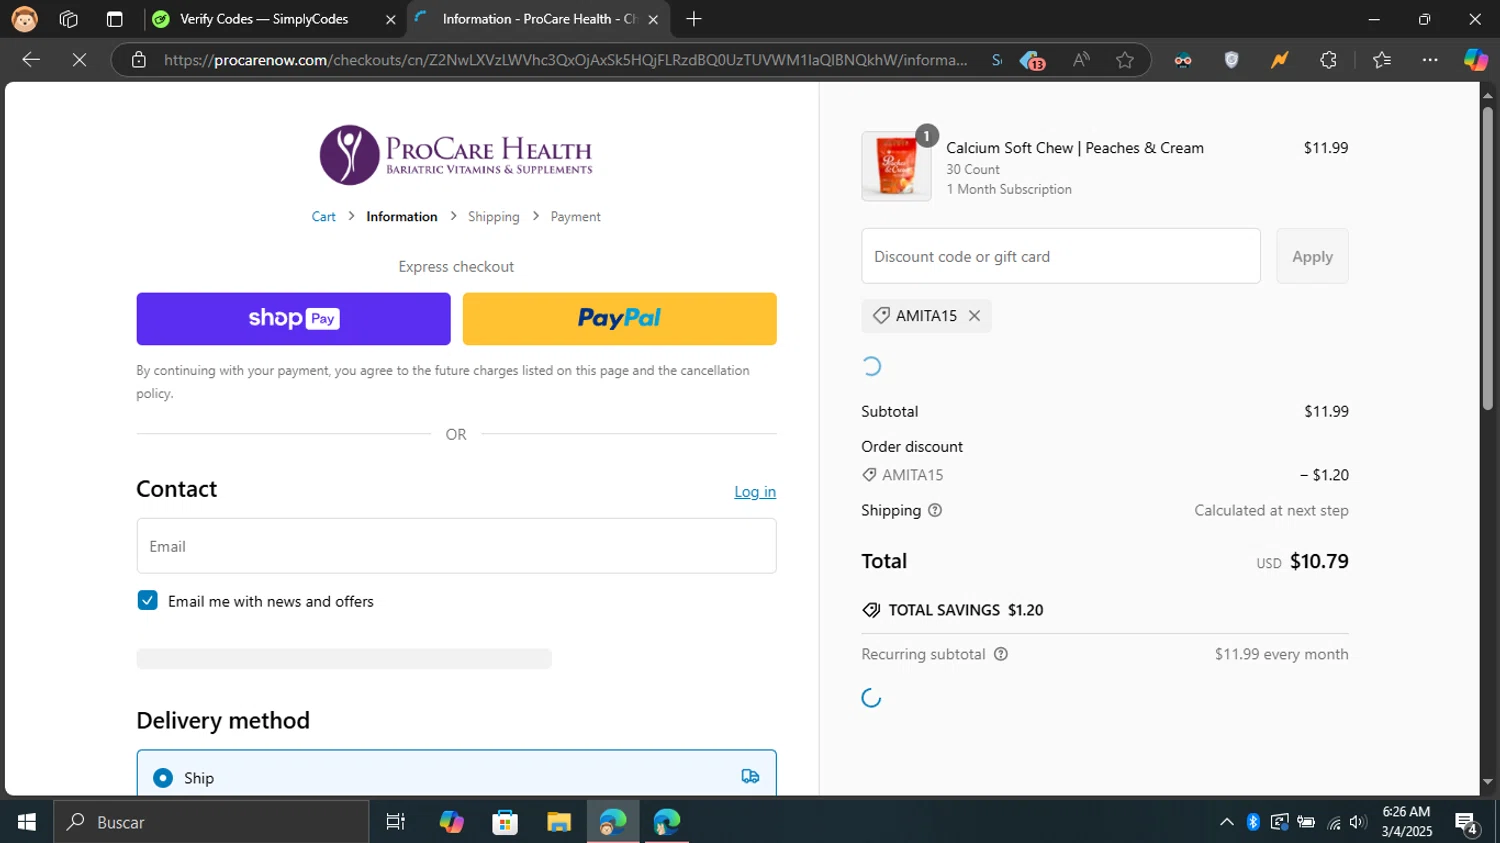This screenshot has width=1500, height=843.
Task: Go back to Cart breadcrumb
Action: (x=323, y=216)
